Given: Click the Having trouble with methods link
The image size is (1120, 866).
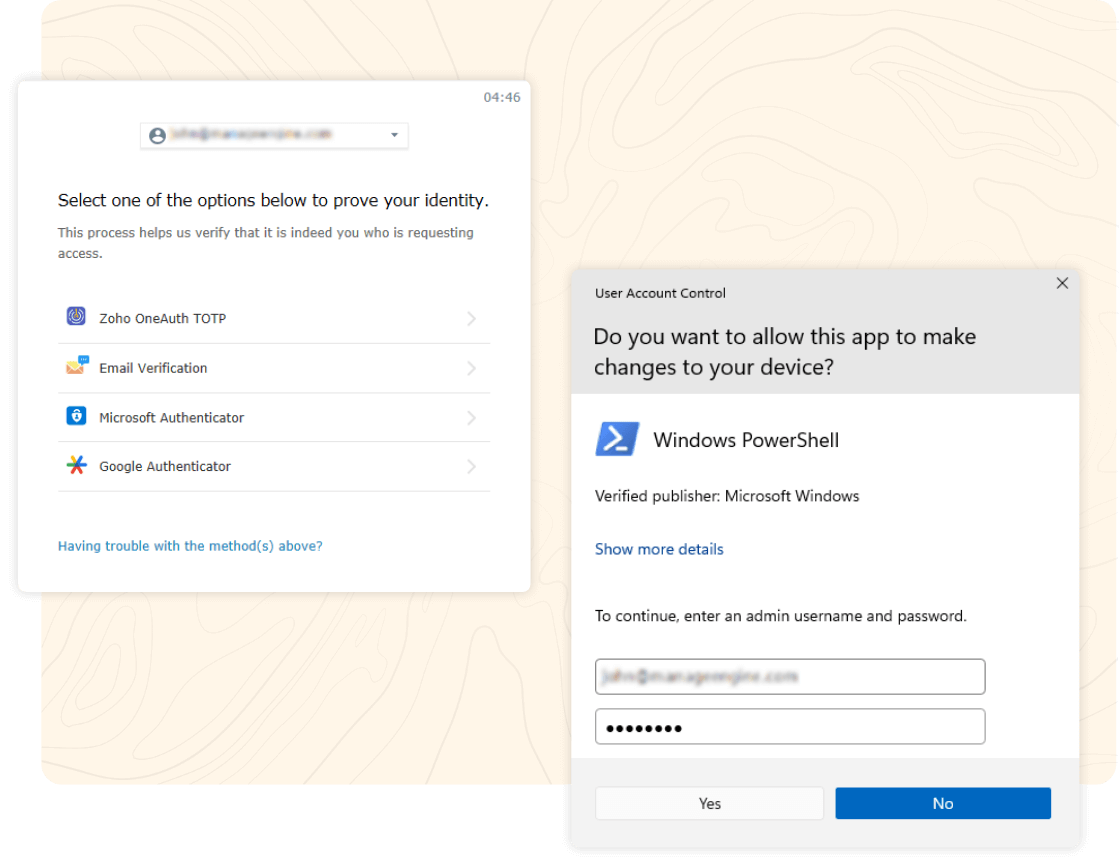Looking at the screenshot, I should [x=189, y=545].
